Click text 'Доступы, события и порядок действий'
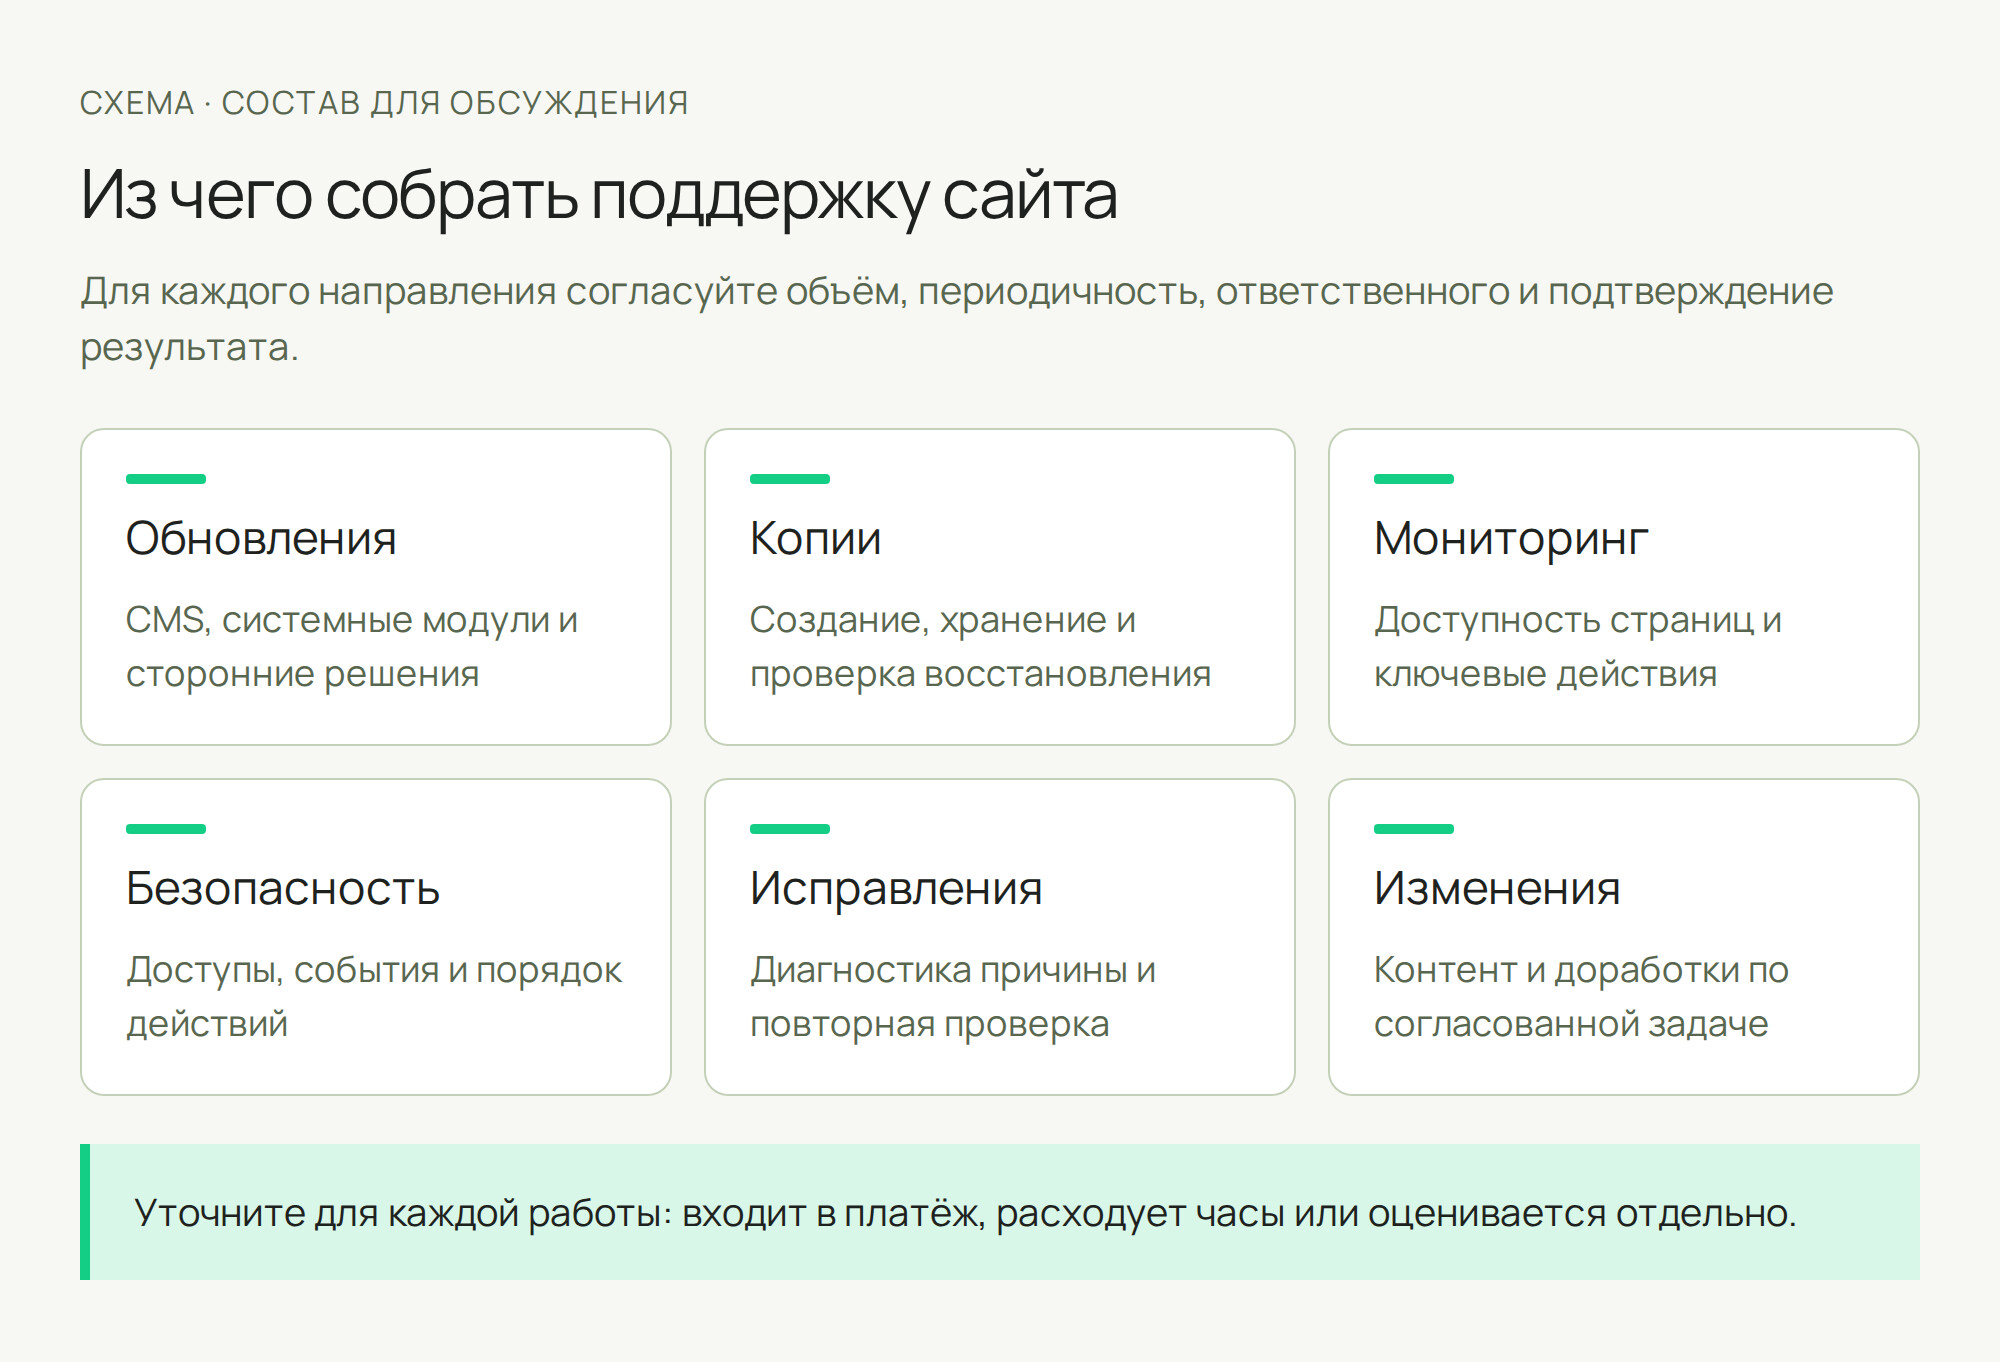The image size is (2000, 1362). [x=374, y=997]
